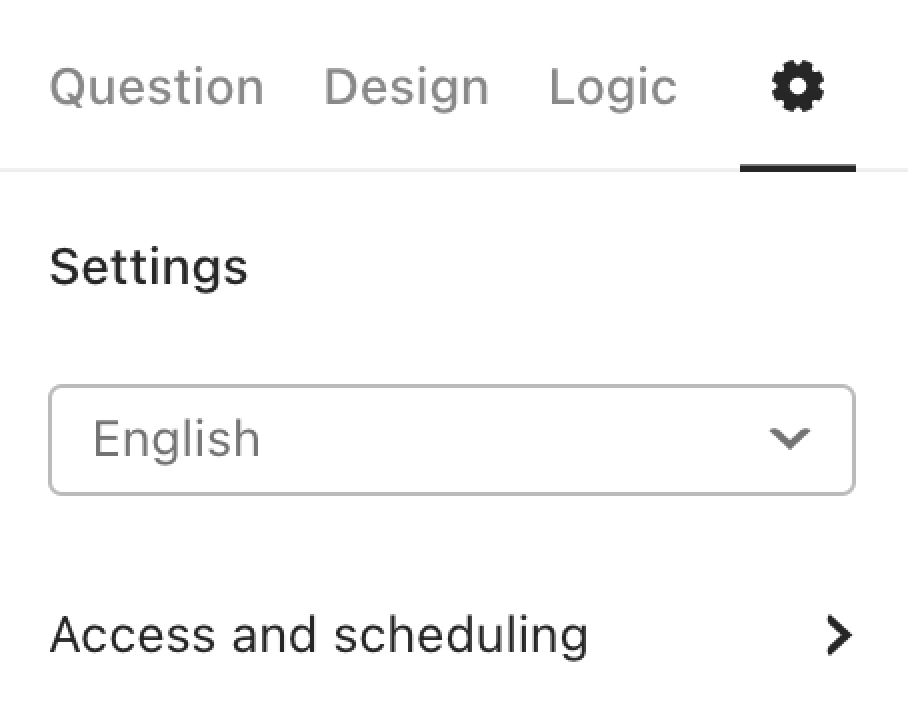Go to the Logic settings tab

click(x=613, y=88)
